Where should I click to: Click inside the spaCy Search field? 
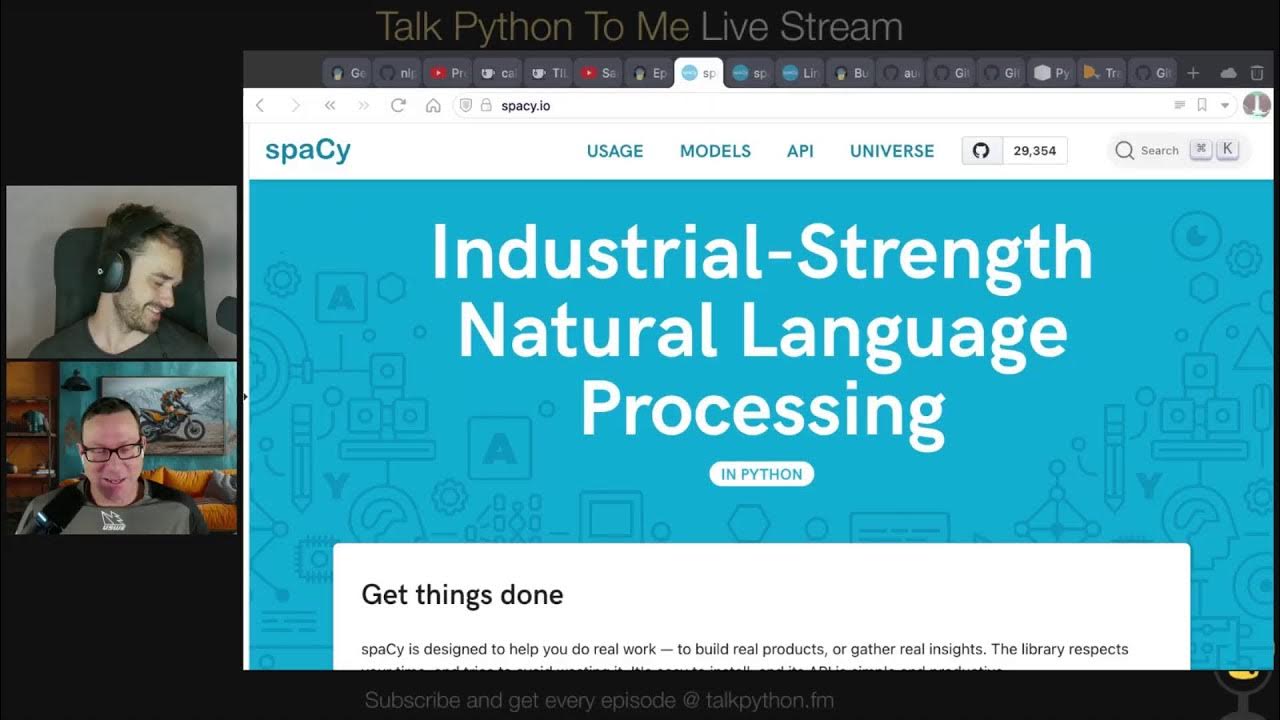tap(1160, 150)
